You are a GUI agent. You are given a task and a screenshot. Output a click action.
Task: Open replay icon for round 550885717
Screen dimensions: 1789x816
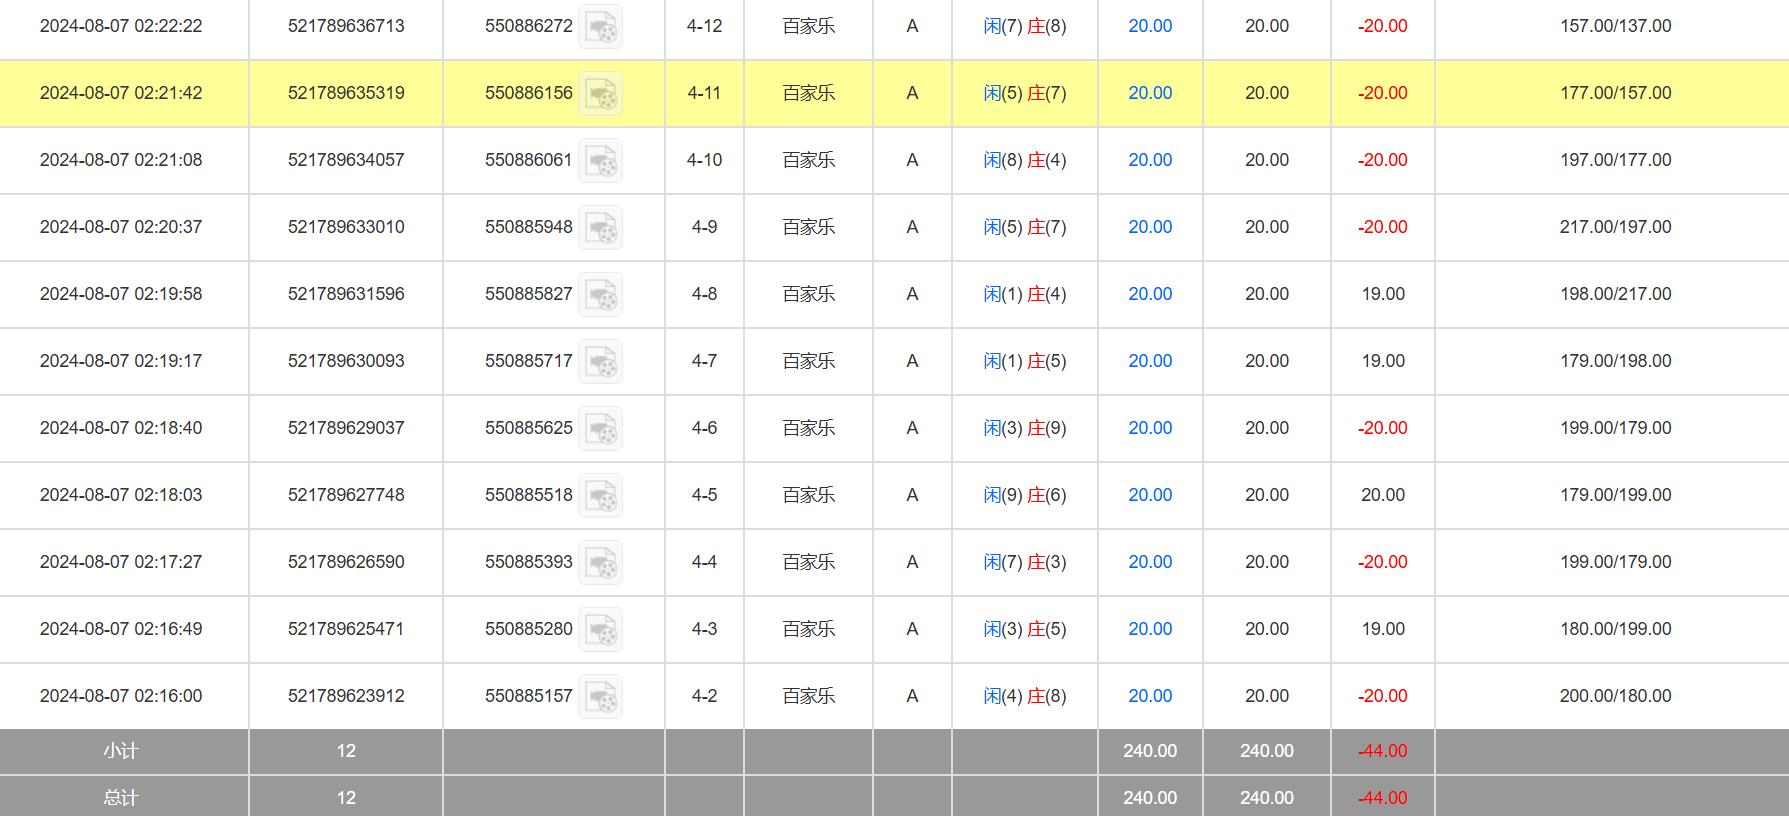click(601, 362)
